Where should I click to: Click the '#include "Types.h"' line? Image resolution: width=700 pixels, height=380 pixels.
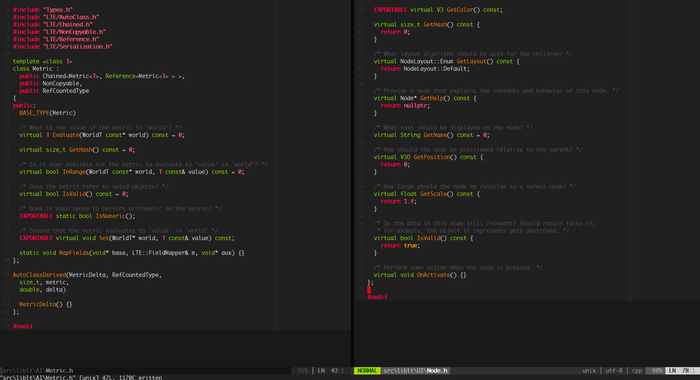click(43, 9)
